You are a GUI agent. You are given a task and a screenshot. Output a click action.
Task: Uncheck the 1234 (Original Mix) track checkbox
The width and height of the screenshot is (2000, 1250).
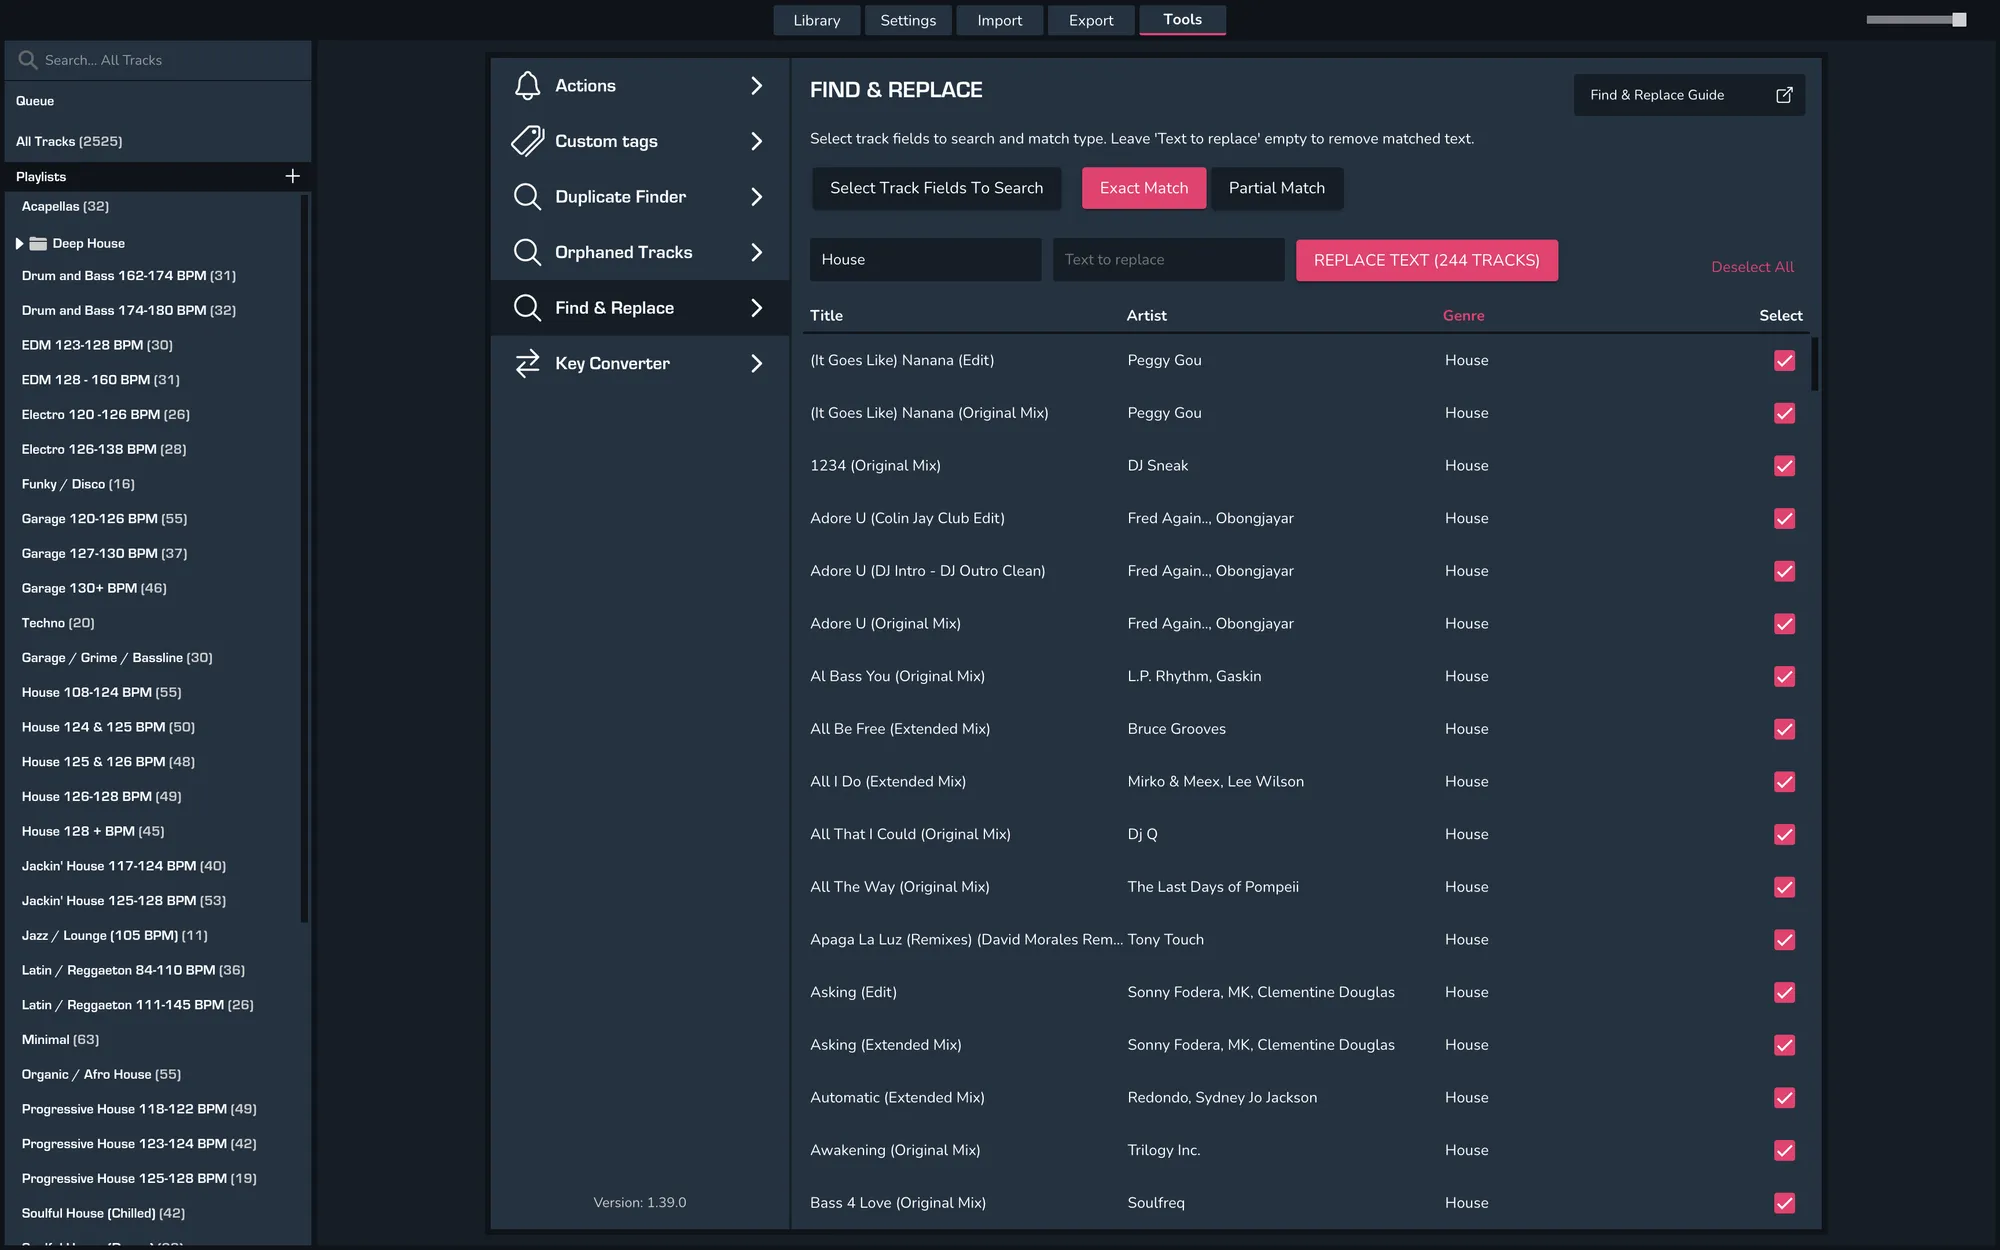(1784, 466)
